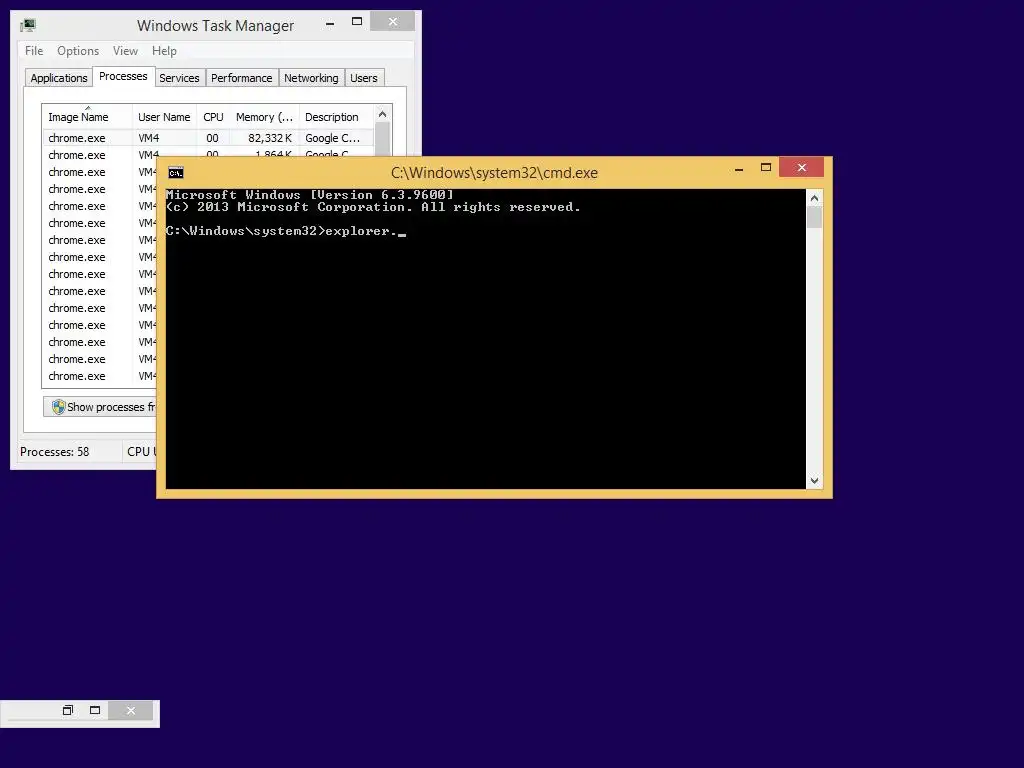Switch to the Applications tab

[59, 78]
